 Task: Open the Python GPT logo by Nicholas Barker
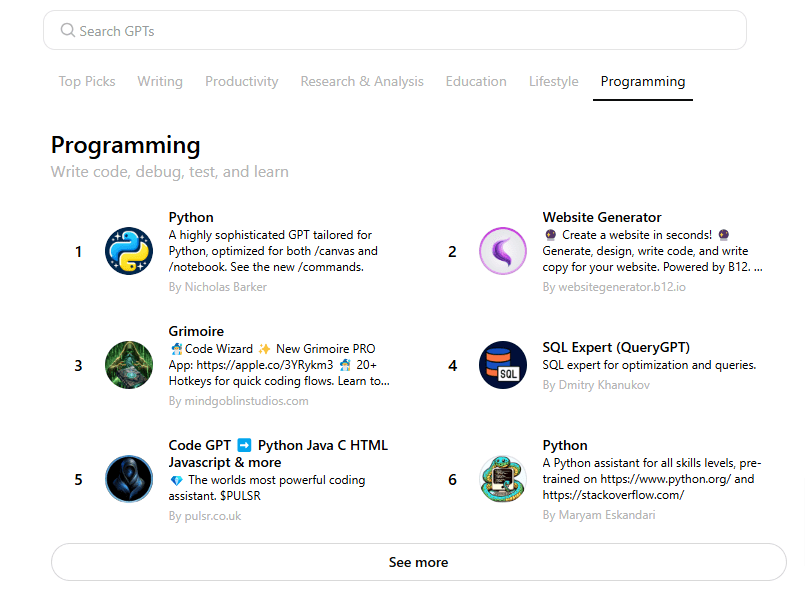(129, 251)
